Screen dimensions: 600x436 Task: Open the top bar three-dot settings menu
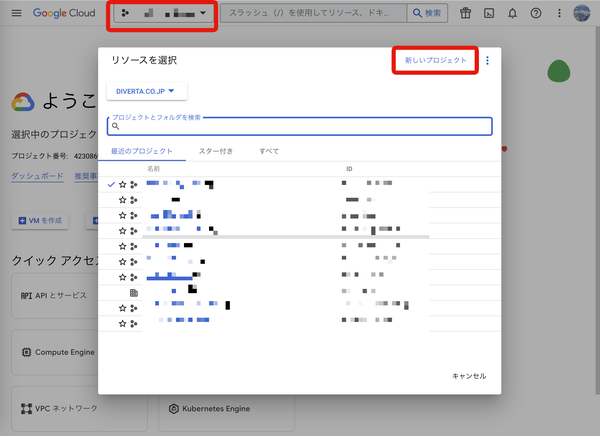coord(559,13)
